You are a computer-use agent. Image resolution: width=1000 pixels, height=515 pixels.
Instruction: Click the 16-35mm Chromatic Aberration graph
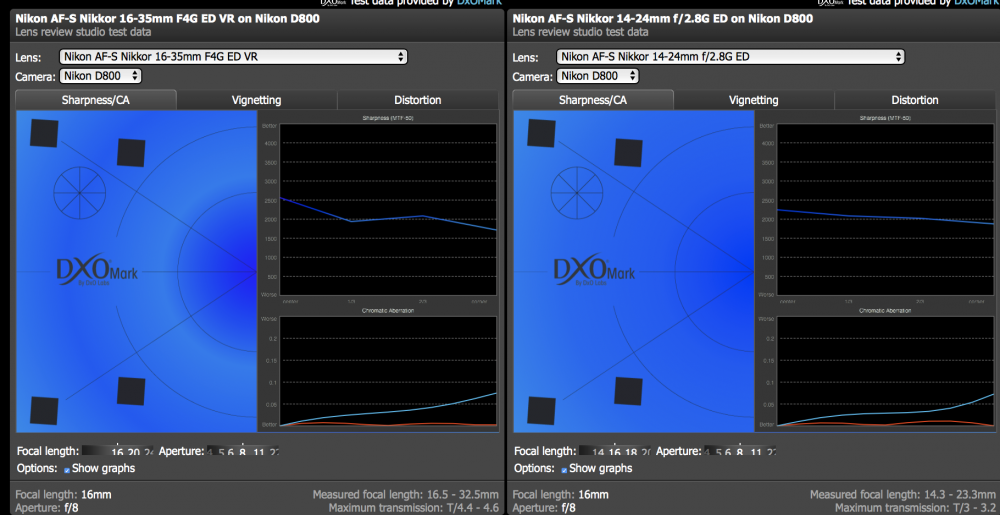tap(388, 371)
